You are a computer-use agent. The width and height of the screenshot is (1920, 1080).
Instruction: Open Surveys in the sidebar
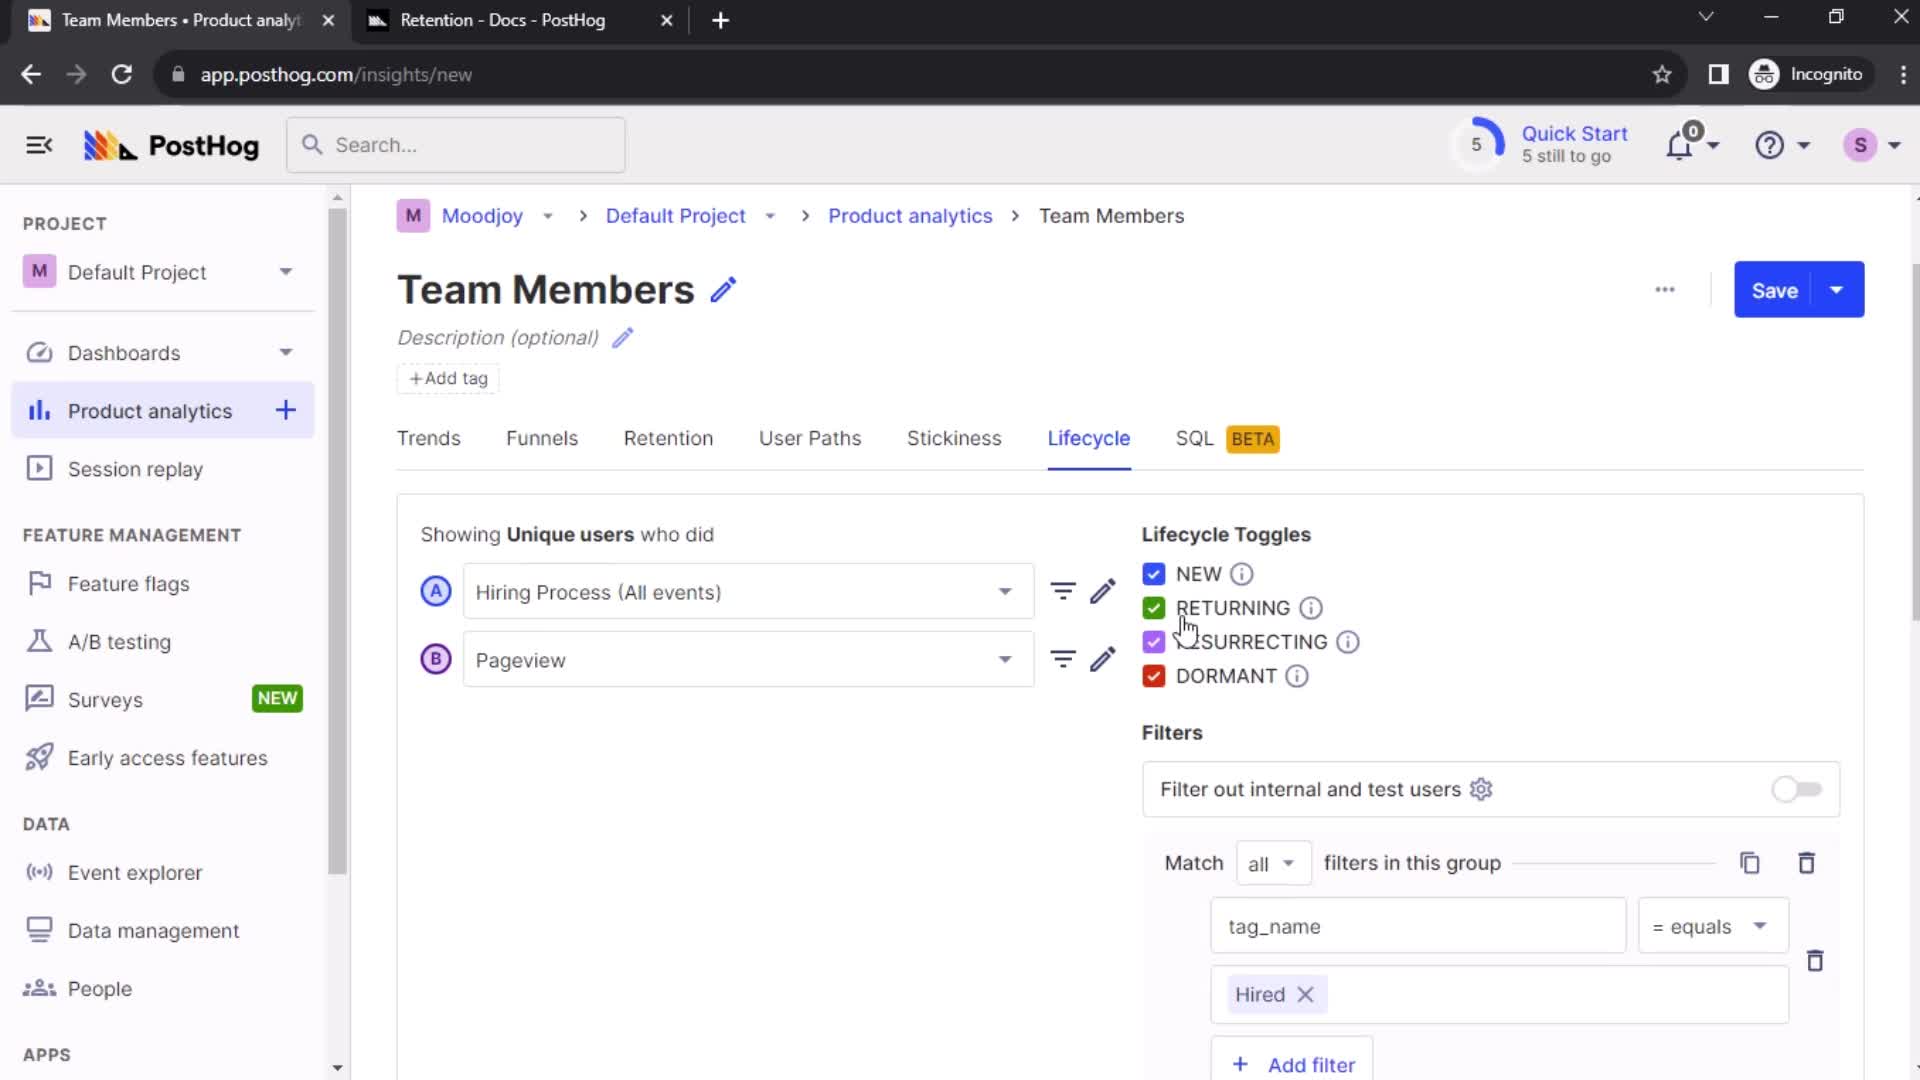click(x=162, y=700)
